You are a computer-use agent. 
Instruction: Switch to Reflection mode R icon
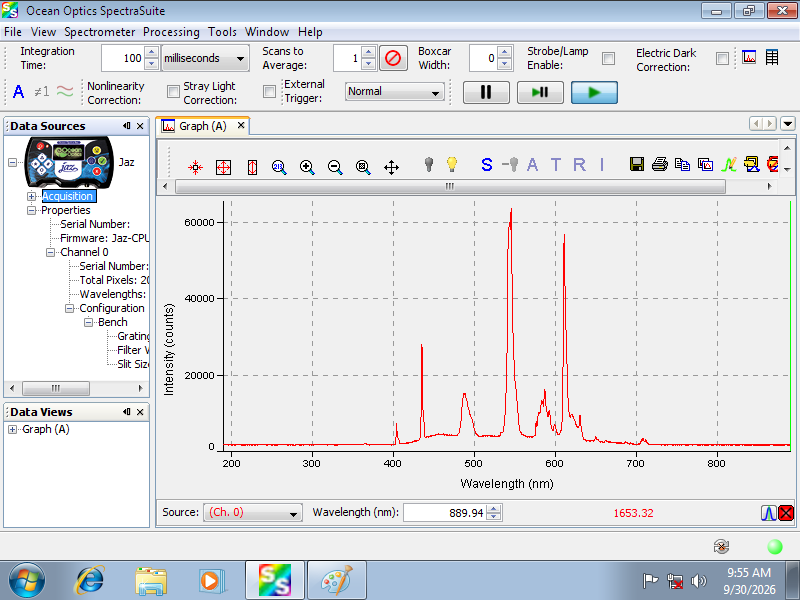pos(579,164)
